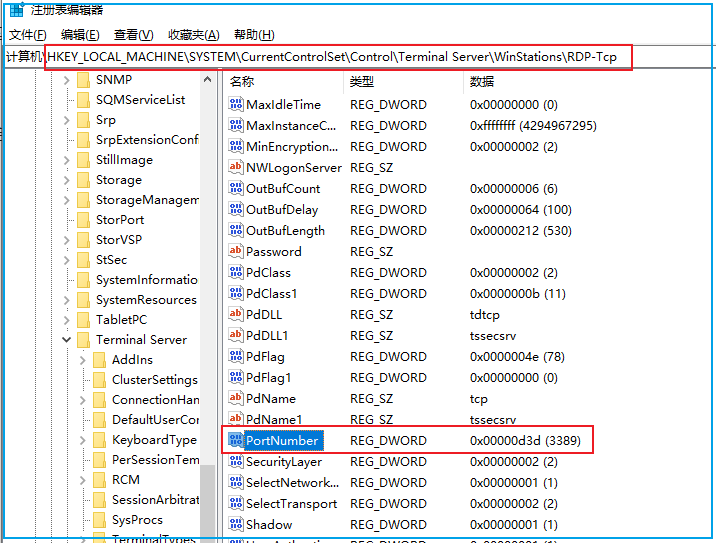Click the tree scrollbar up arrow
Image resolution: width=716 pixels, height=543 pixels.
point(208,79)
